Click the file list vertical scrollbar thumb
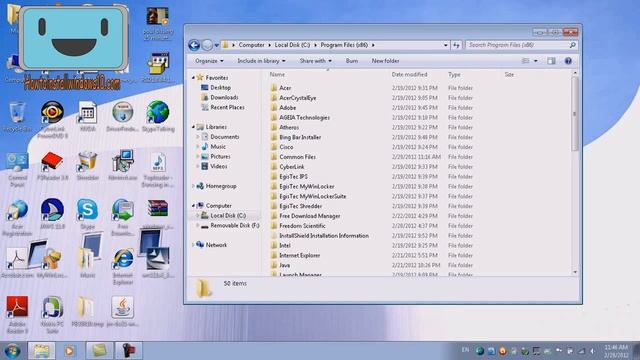640x360 pixels. coord(575,114)
